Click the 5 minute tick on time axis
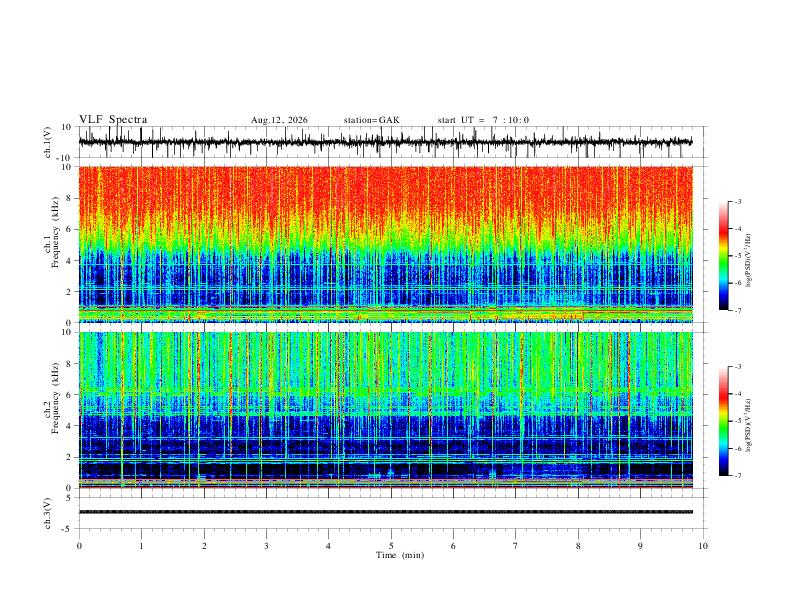 391,546
